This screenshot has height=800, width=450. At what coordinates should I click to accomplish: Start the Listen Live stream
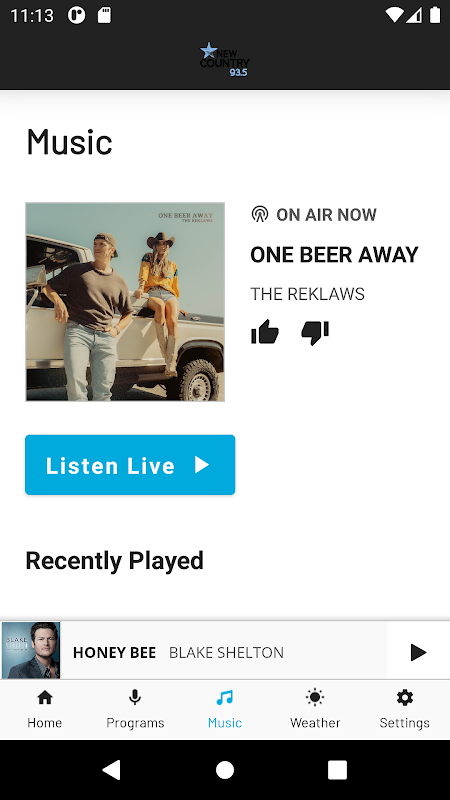coord(130,465)
